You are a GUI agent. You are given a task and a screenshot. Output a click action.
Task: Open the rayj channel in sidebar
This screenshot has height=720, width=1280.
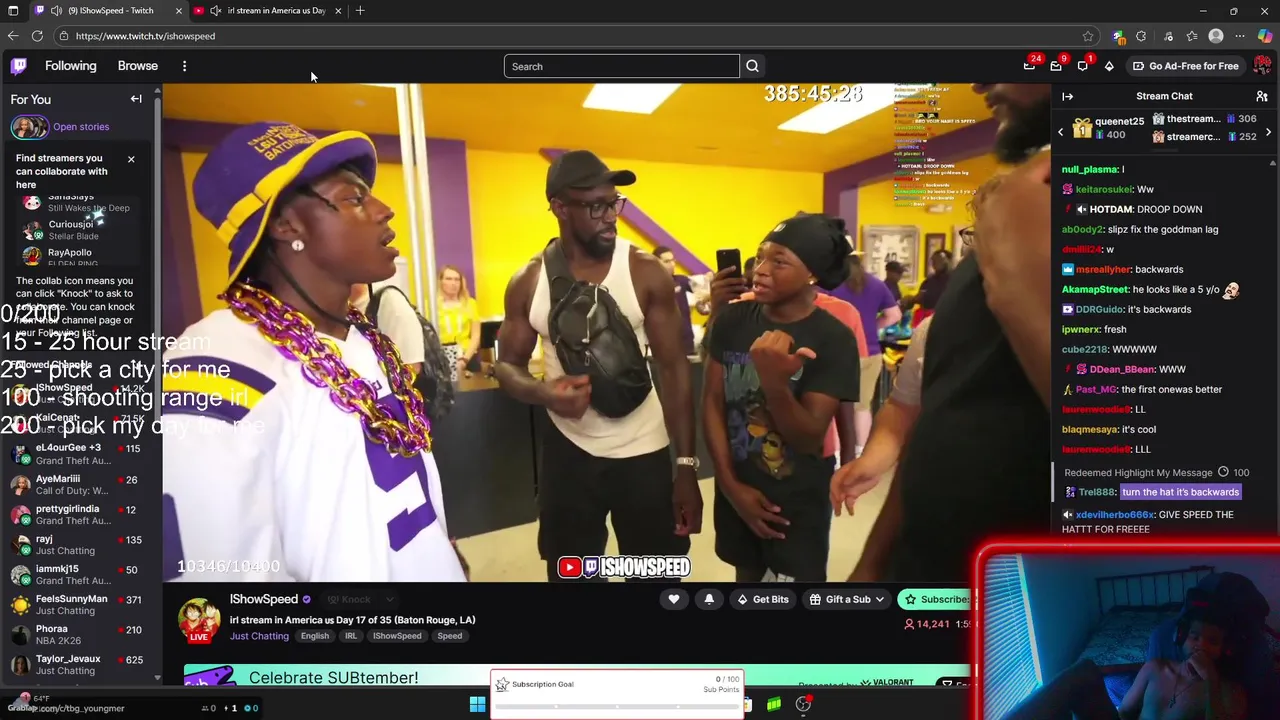point(79,544)
